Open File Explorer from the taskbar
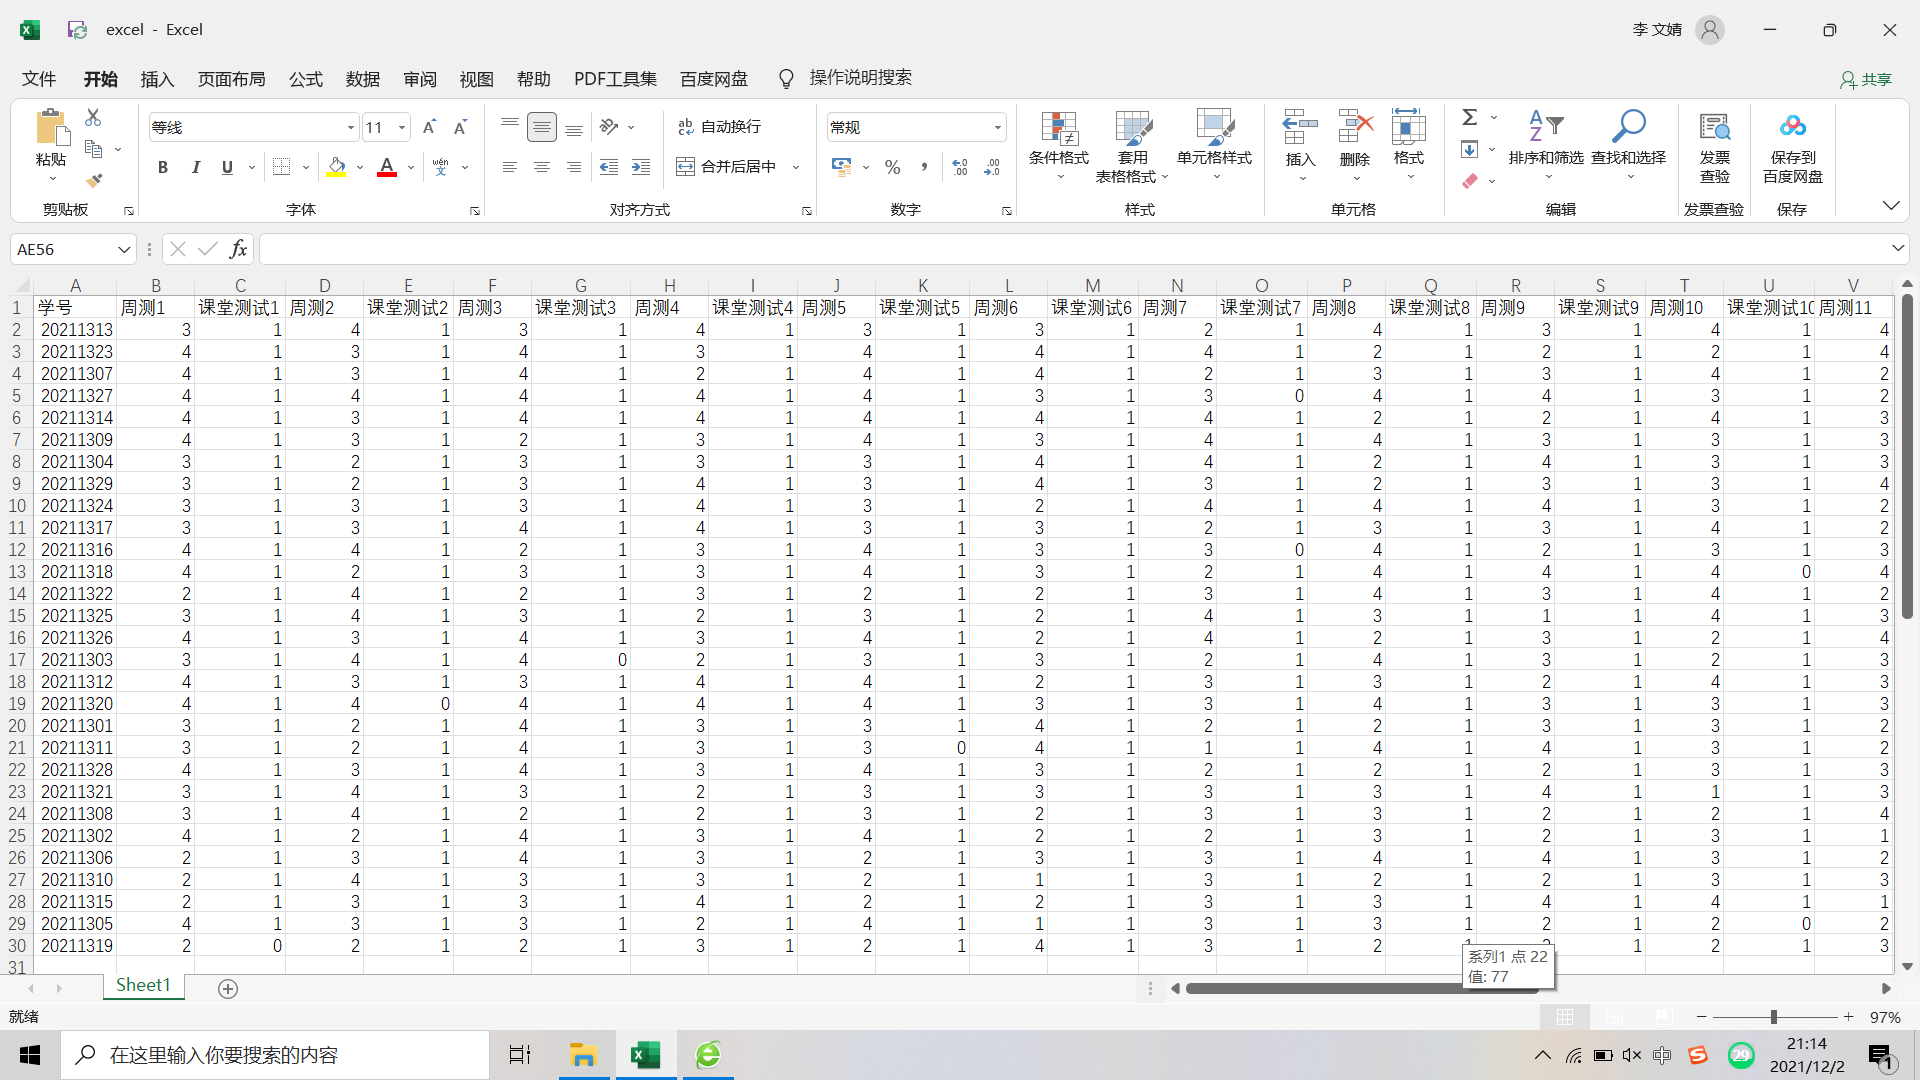The width and height of the screenshot is (1920, 1080). [x=583, y=1055]
